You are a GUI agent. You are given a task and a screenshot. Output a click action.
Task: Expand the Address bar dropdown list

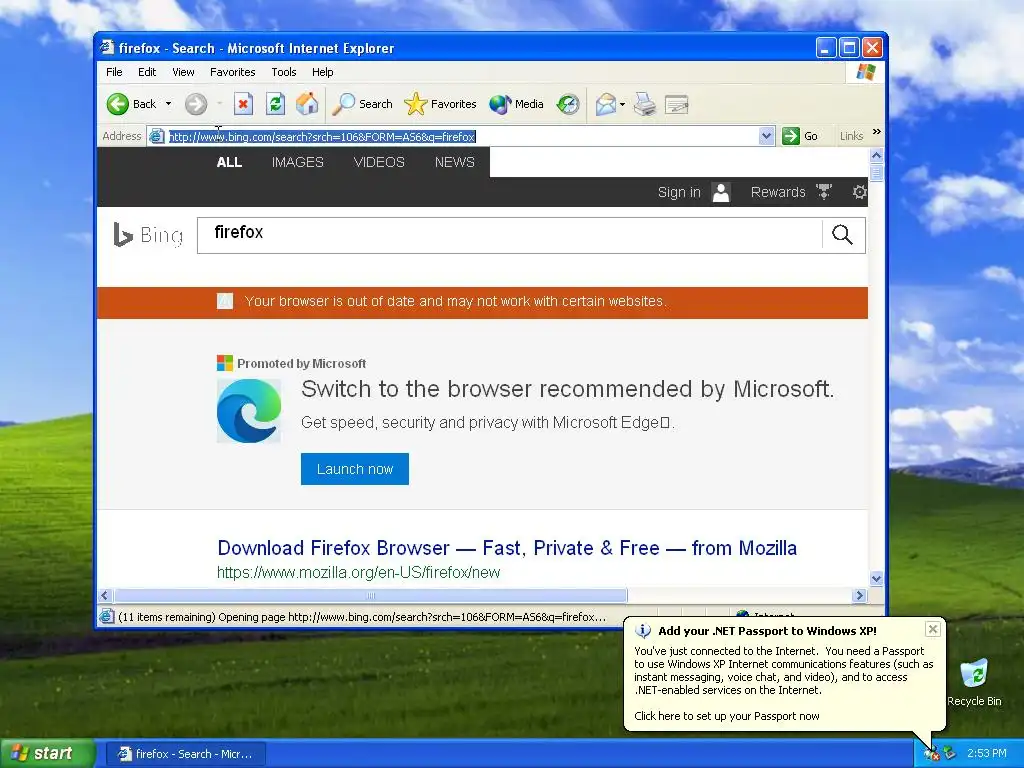[767, 136]
